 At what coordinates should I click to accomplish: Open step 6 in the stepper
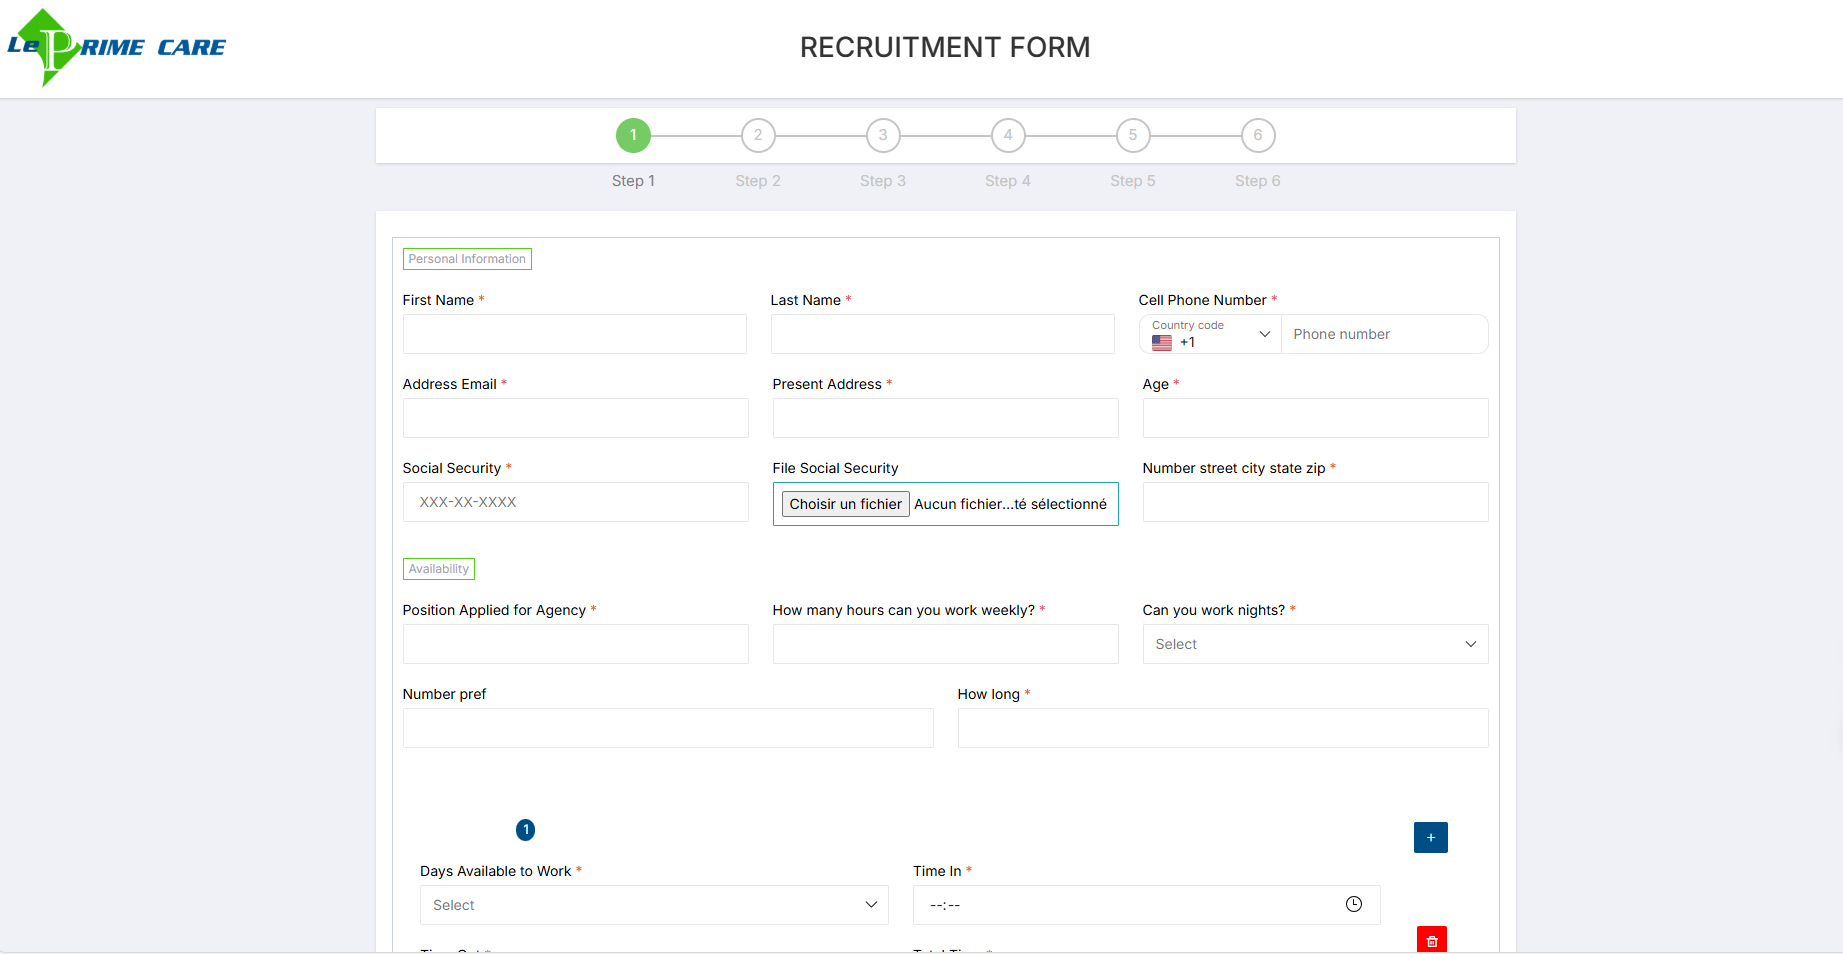click(1258, 135)
